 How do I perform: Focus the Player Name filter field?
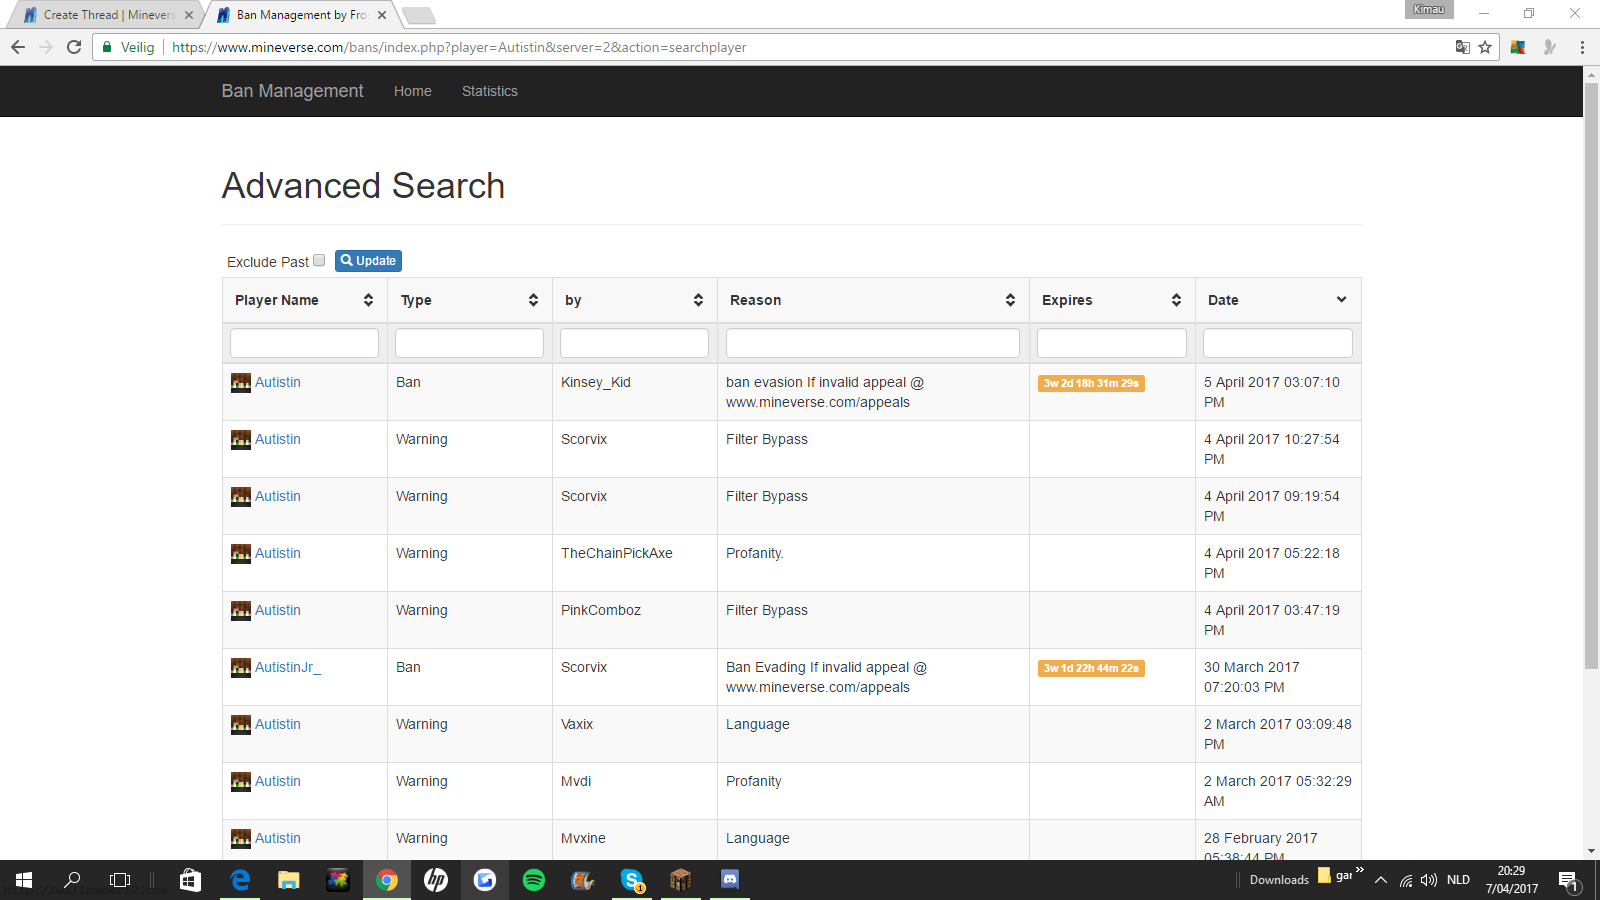305,343
